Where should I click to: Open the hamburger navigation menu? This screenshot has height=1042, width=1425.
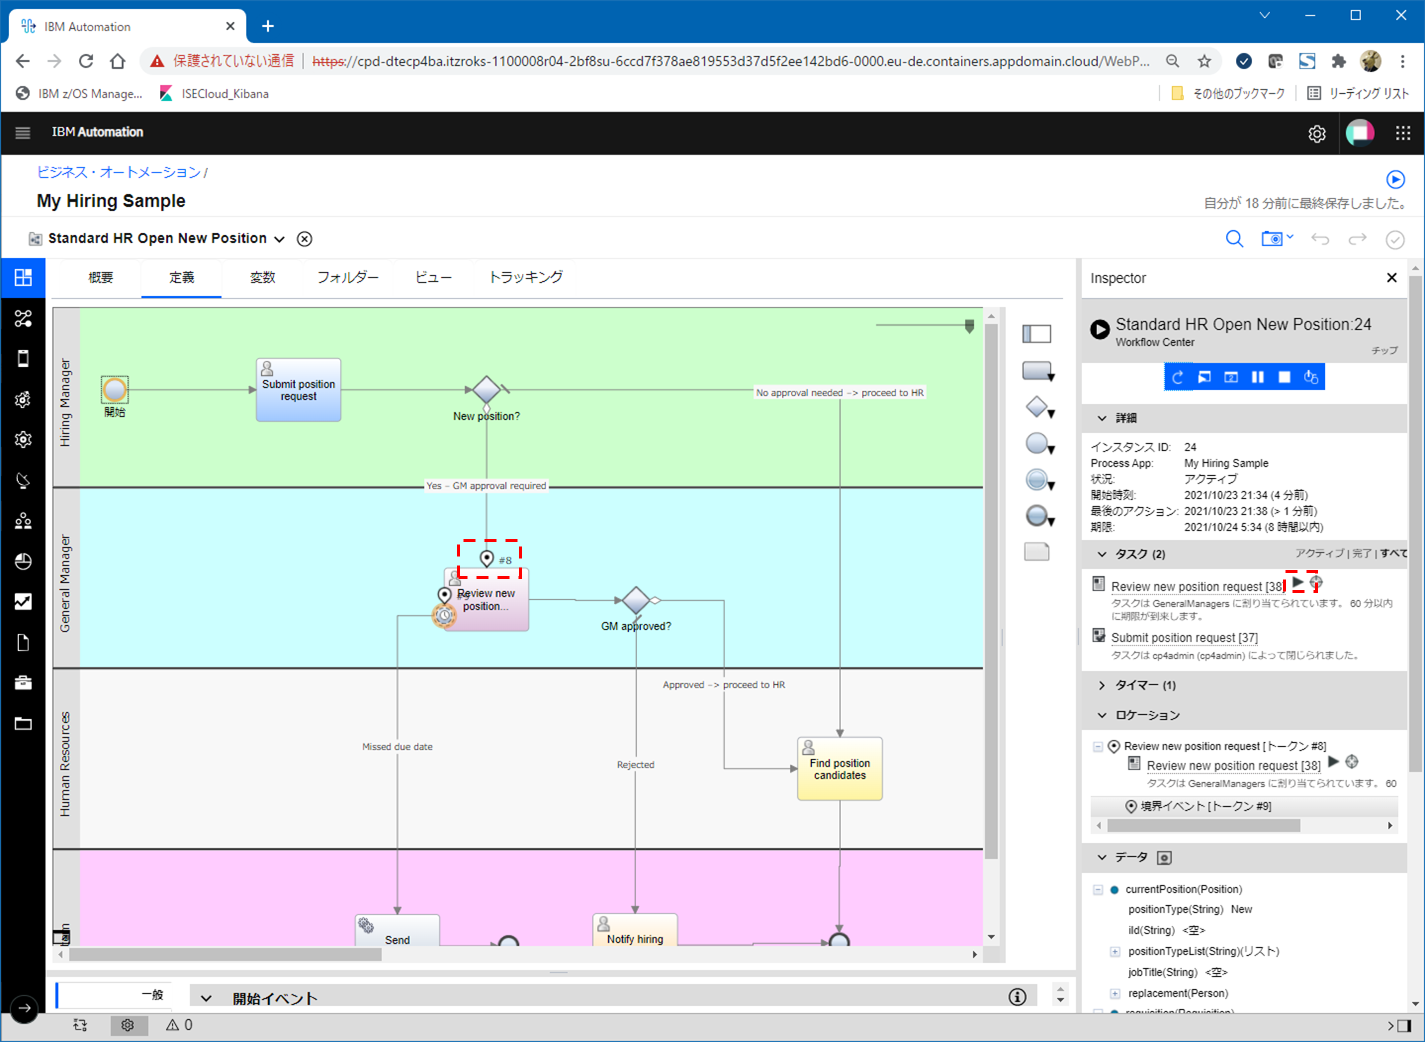click(23, 133)
